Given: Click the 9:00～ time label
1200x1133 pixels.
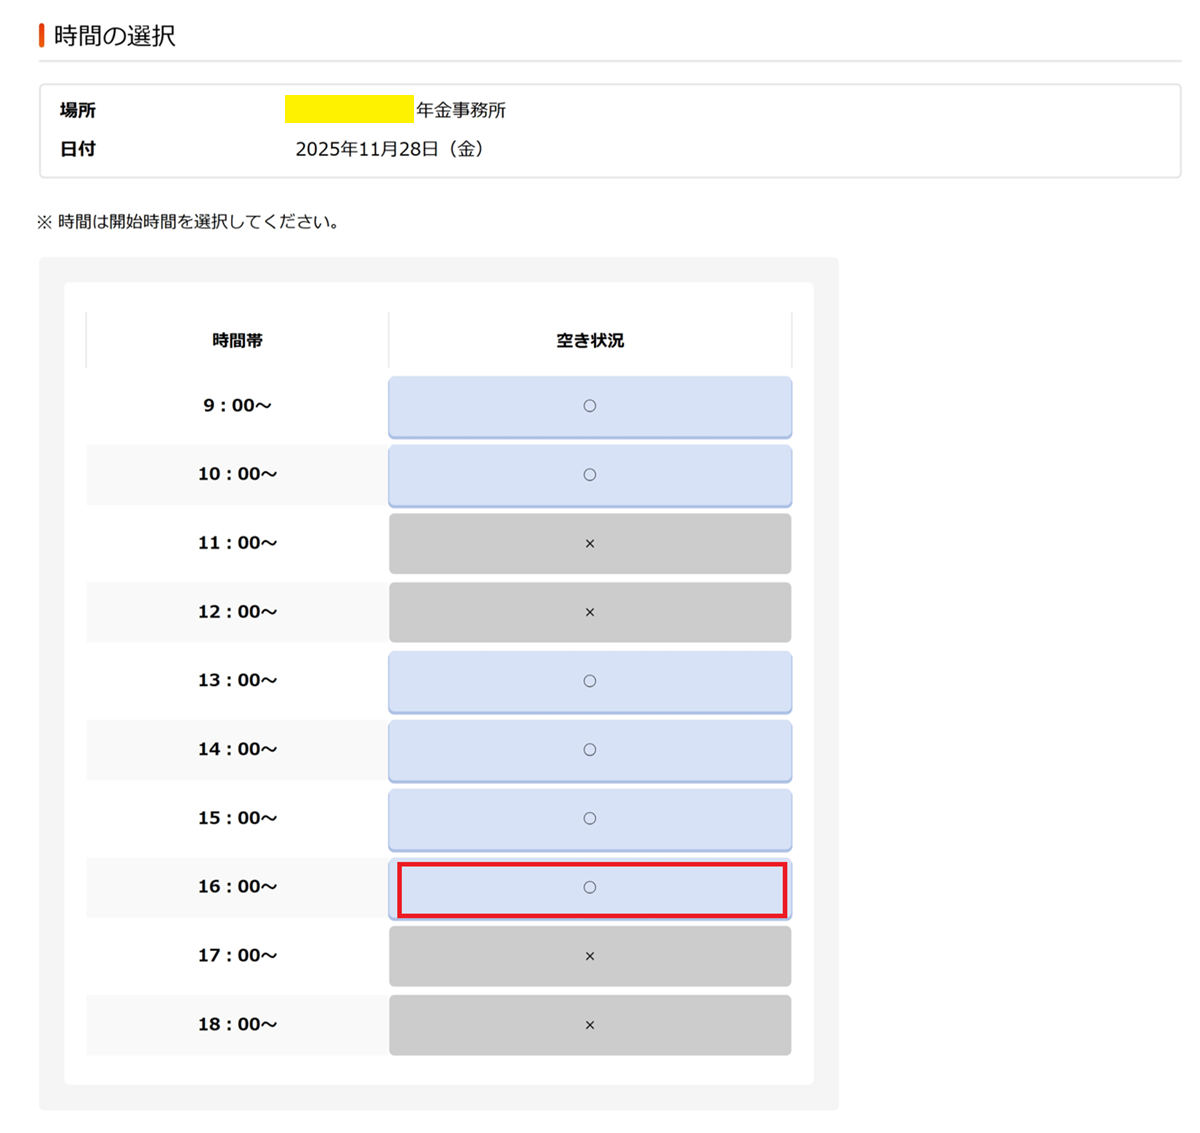Looking at the screenshot, I should (237, 406).
